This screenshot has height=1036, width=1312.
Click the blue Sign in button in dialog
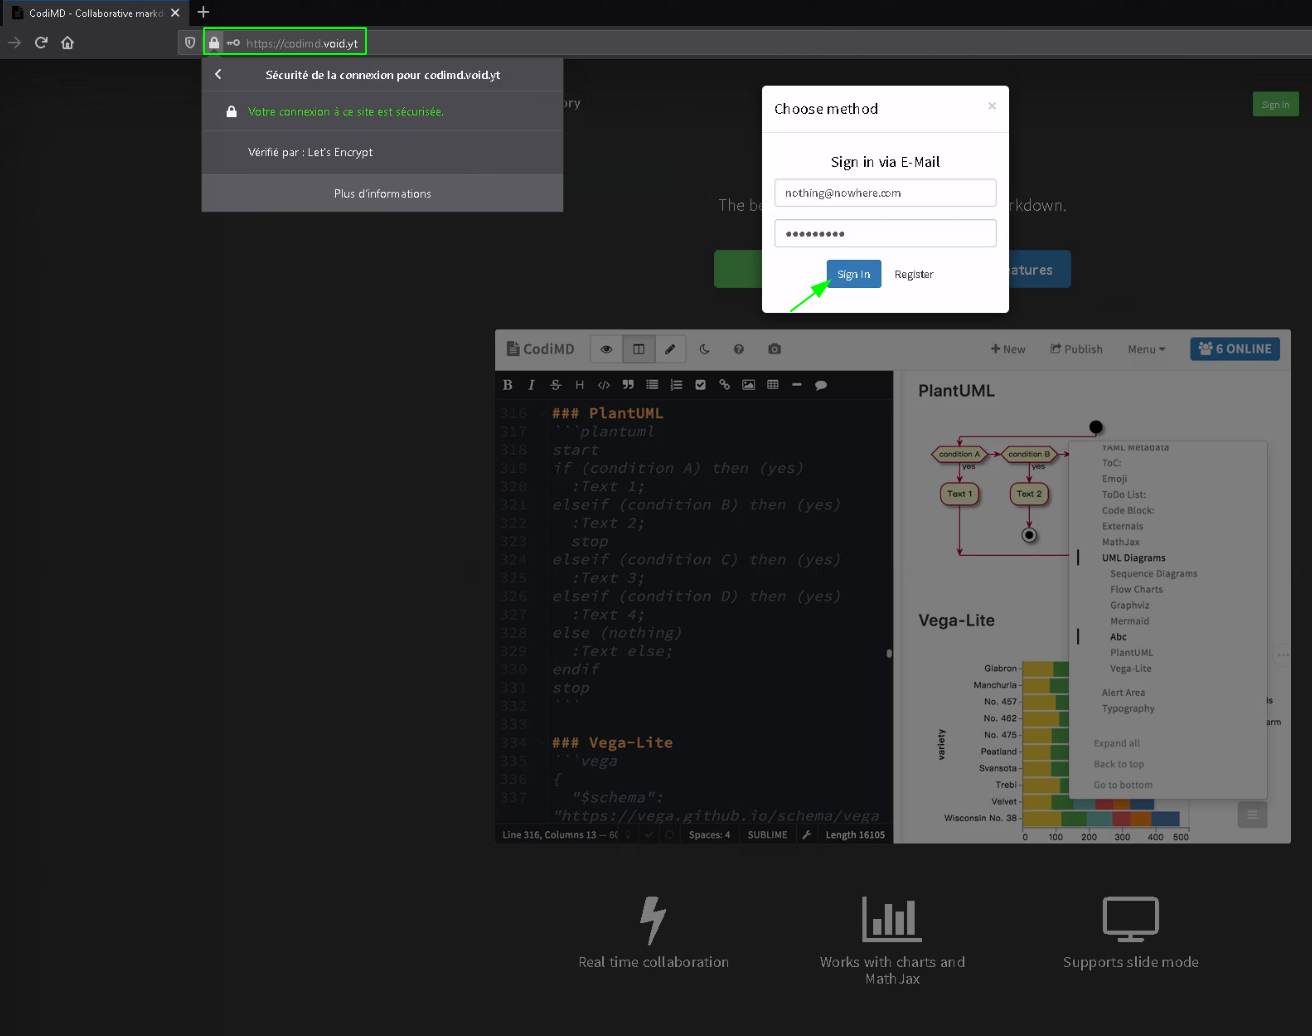coord(853,274)
